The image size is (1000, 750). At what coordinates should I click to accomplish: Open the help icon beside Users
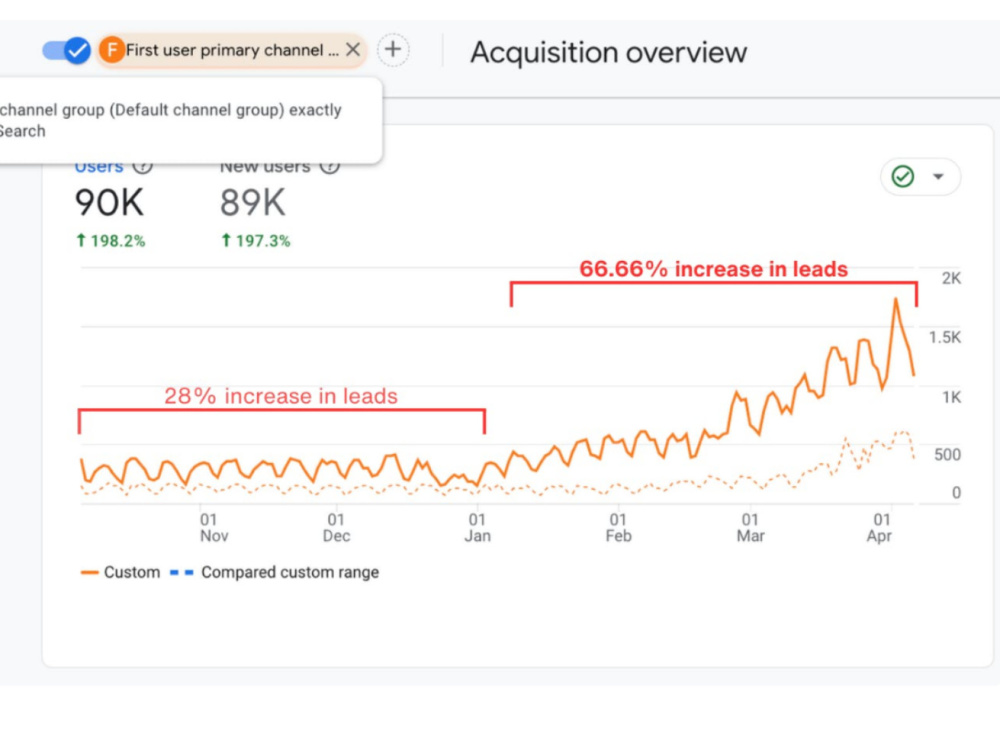[143, 166]
